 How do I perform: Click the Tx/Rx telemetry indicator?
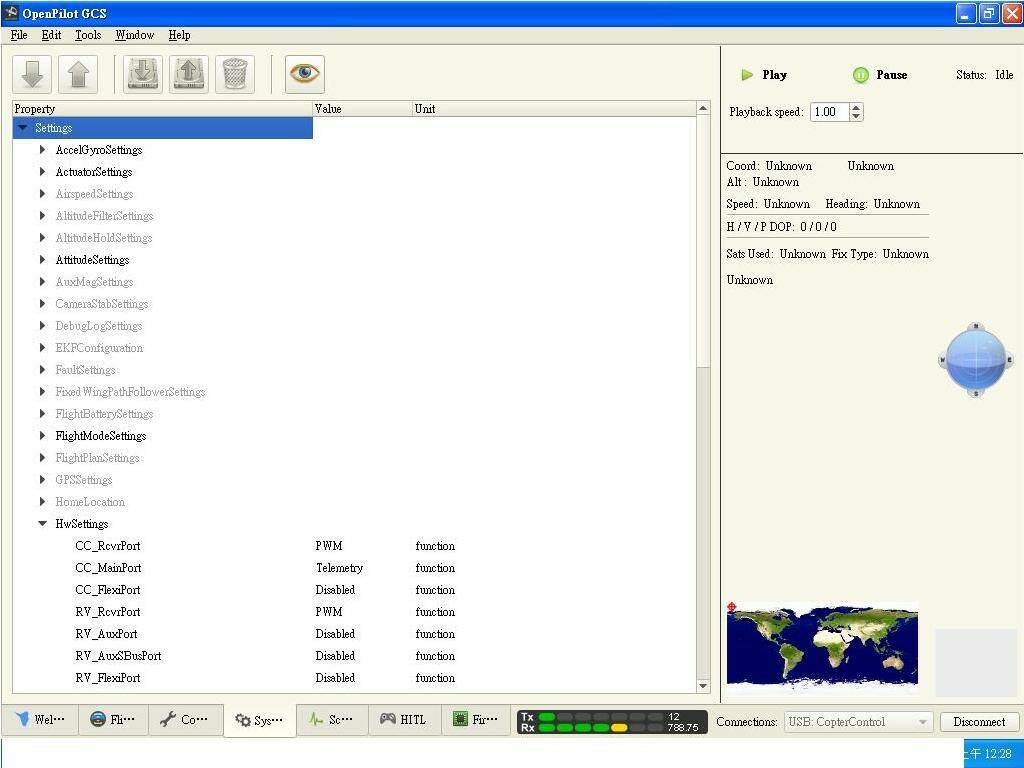[611, 722]
